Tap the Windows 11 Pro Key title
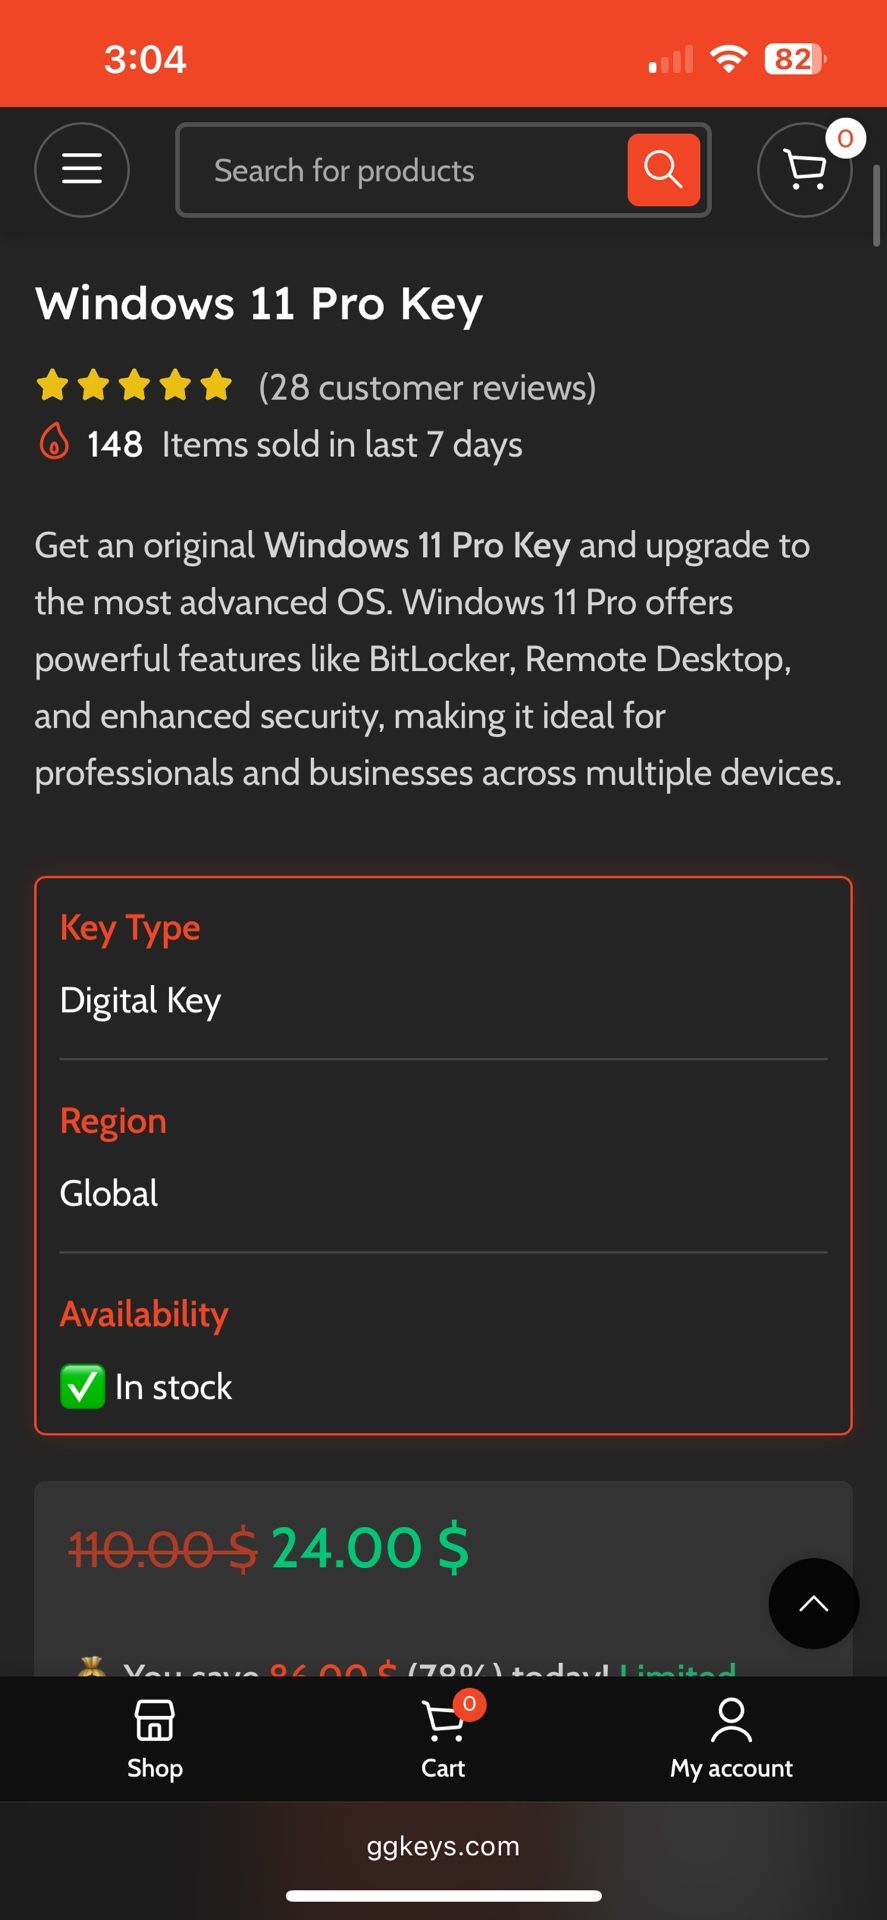This screenshot has height=1920, width=887. pos(259,303)
